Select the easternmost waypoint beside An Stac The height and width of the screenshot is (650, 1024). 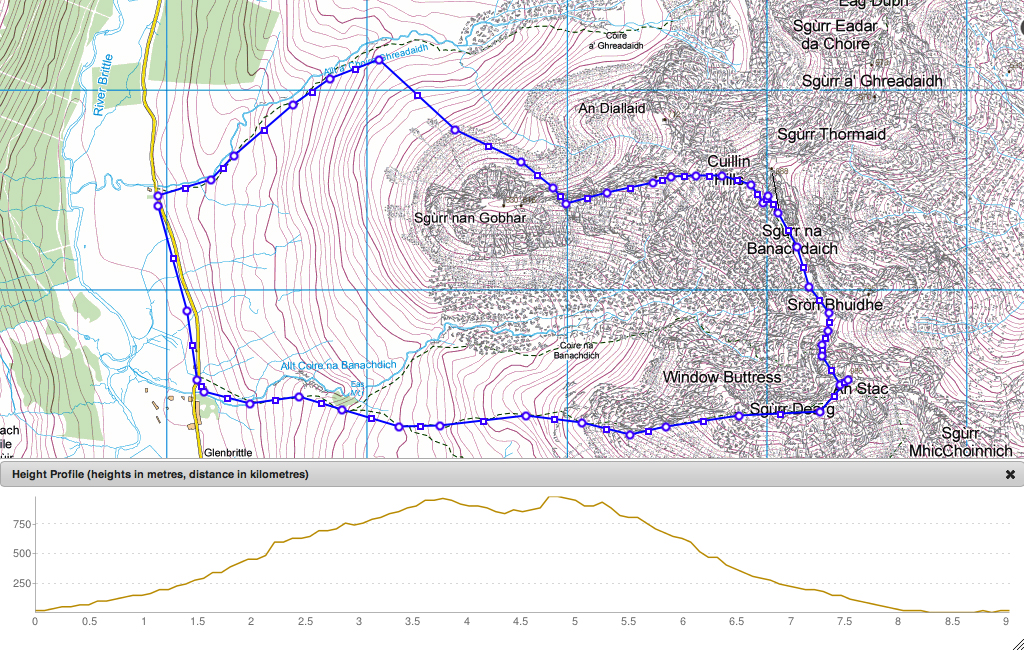847,379
